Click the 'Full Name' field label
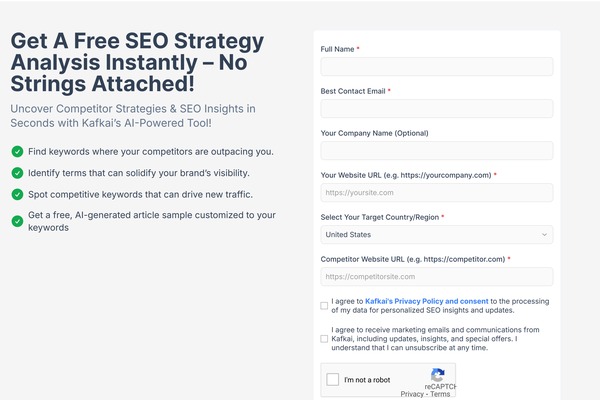Screen dimensions: 600x400 pos(337,49)
